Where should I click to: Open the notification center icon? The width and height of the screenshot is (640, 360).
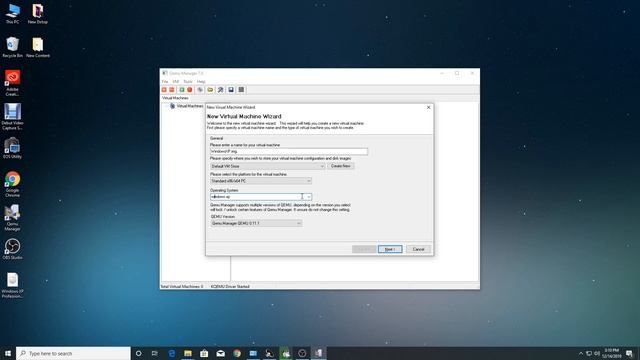click(629, 353)
